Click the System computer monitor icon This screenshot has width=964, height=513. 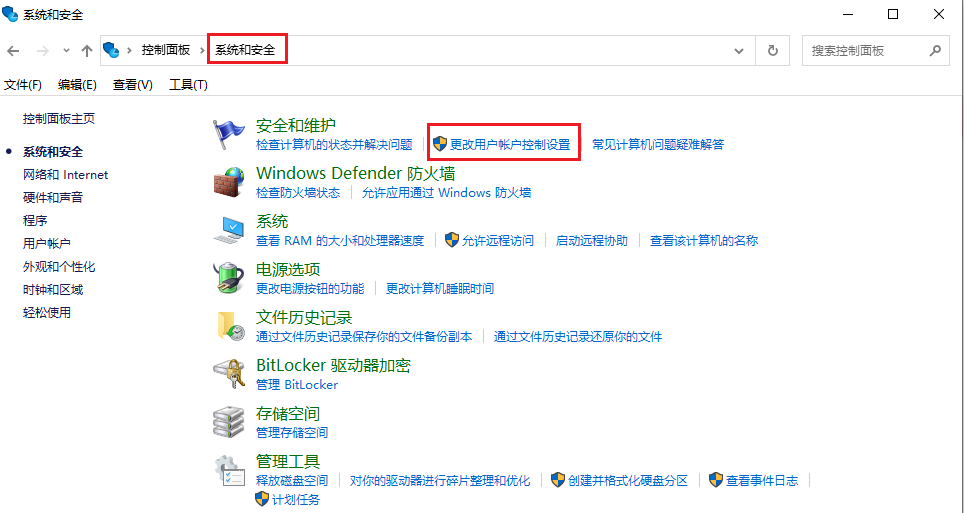coord(229,230)
